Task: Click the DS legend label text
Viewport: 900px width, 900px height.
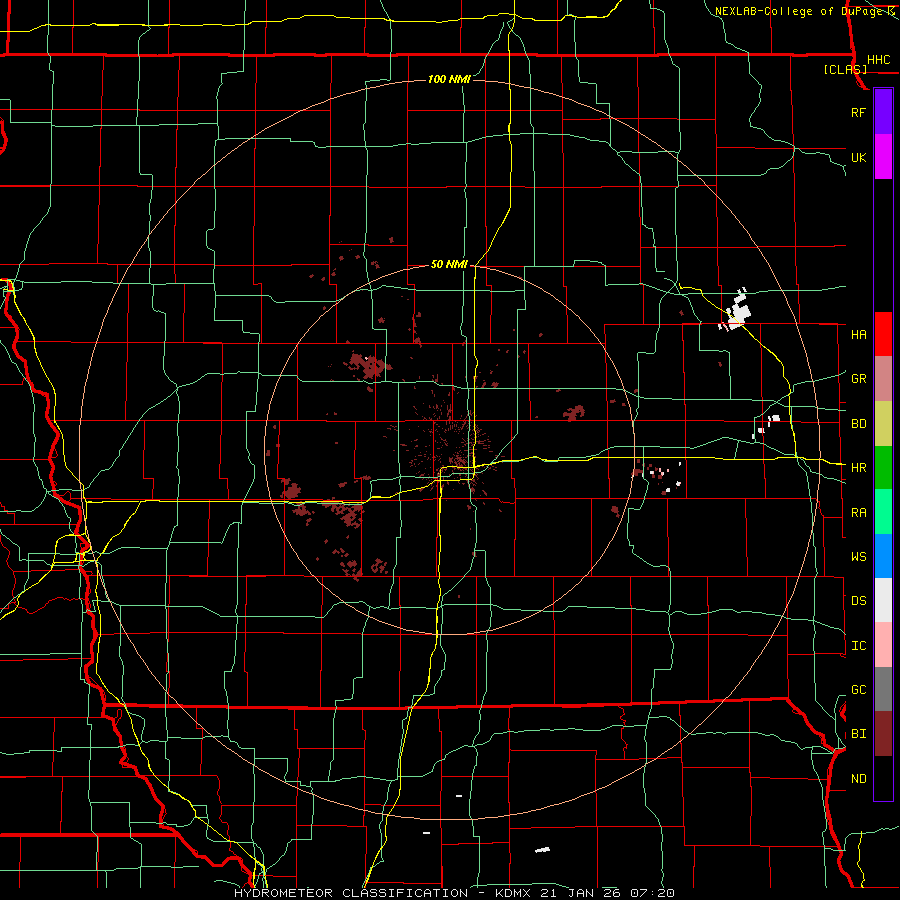Action: [858, 601]
